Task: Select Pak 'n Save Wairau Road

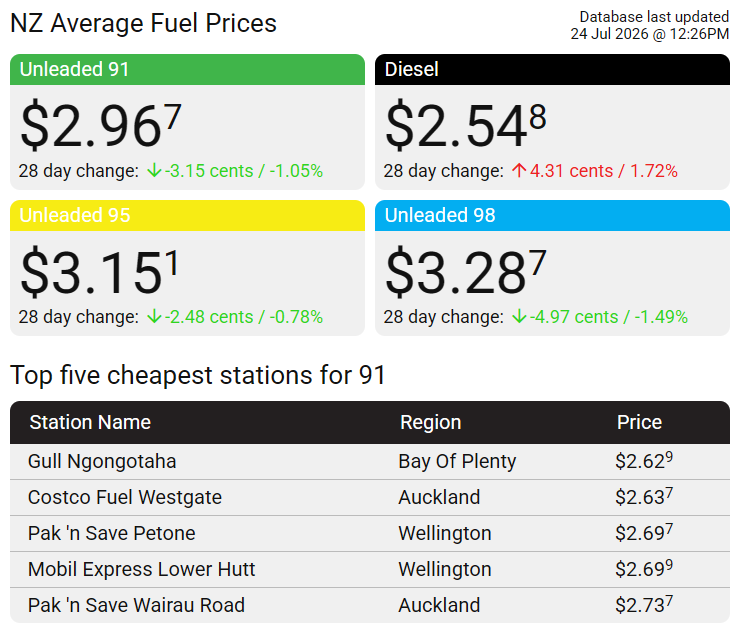Action: pos(370,605)
